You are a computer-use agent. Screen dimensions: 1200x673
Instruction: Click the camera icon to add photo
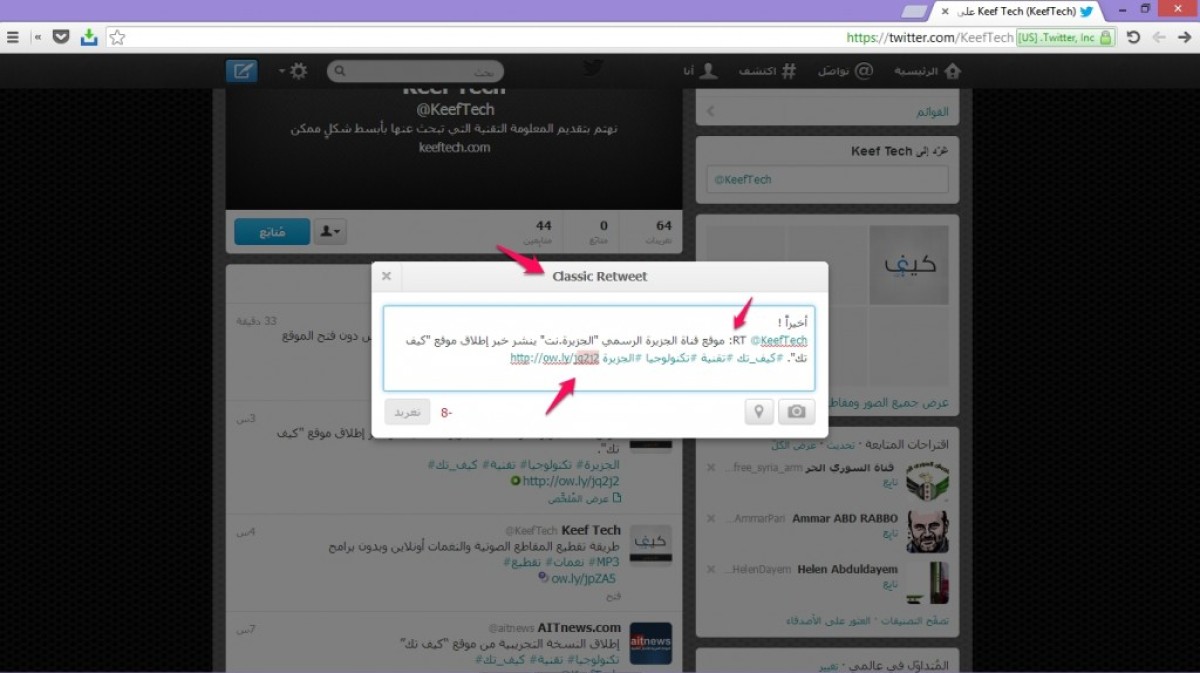click(x=796, y=412)
